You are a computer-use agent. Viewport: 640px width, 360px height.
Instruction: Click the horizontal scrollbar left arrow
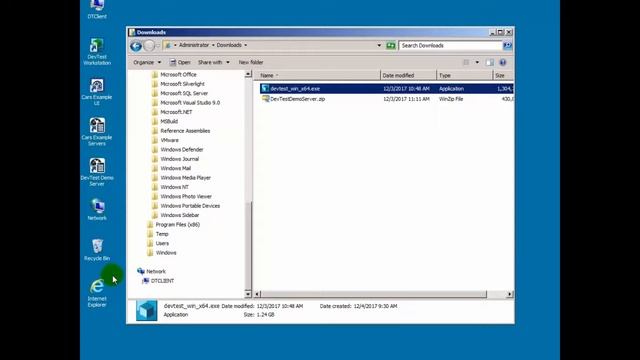(257, 294)
